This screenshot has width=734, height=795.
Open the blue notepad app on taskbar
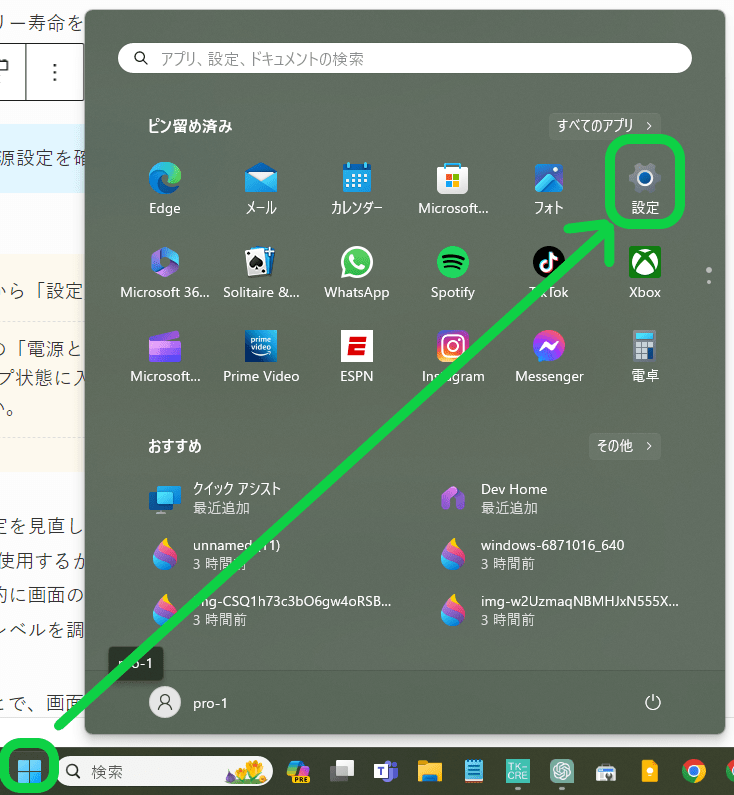(474, 772)
